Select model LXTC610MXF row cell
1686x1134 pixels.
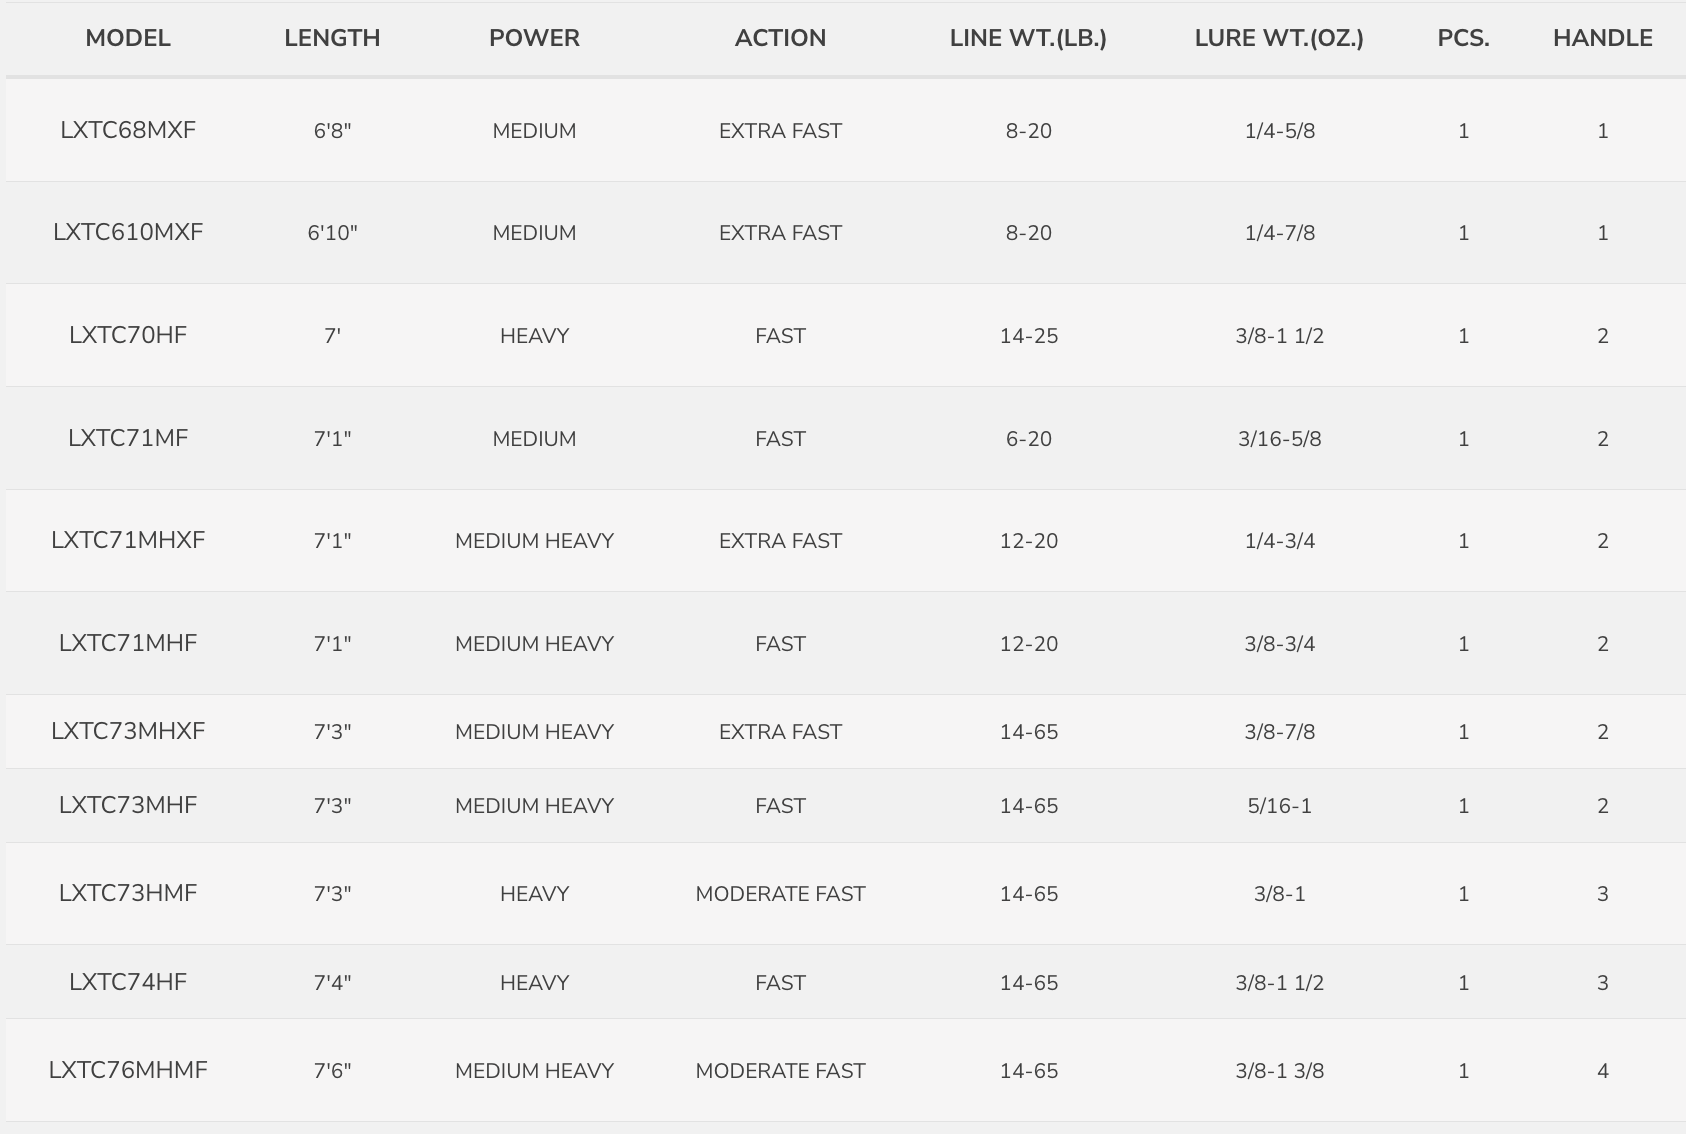point(128,232)
